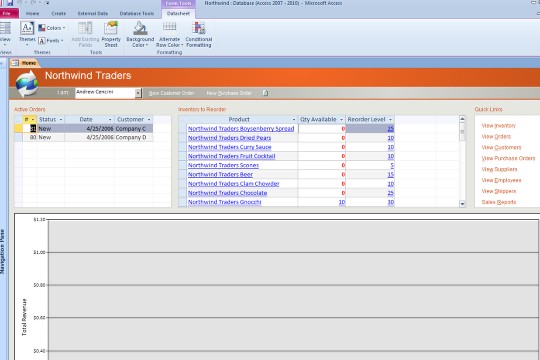Image resolution: width=540 pixels, height=360 pixels.
Task: Open the Property Sheet
Action: click(x=111, y=34)
